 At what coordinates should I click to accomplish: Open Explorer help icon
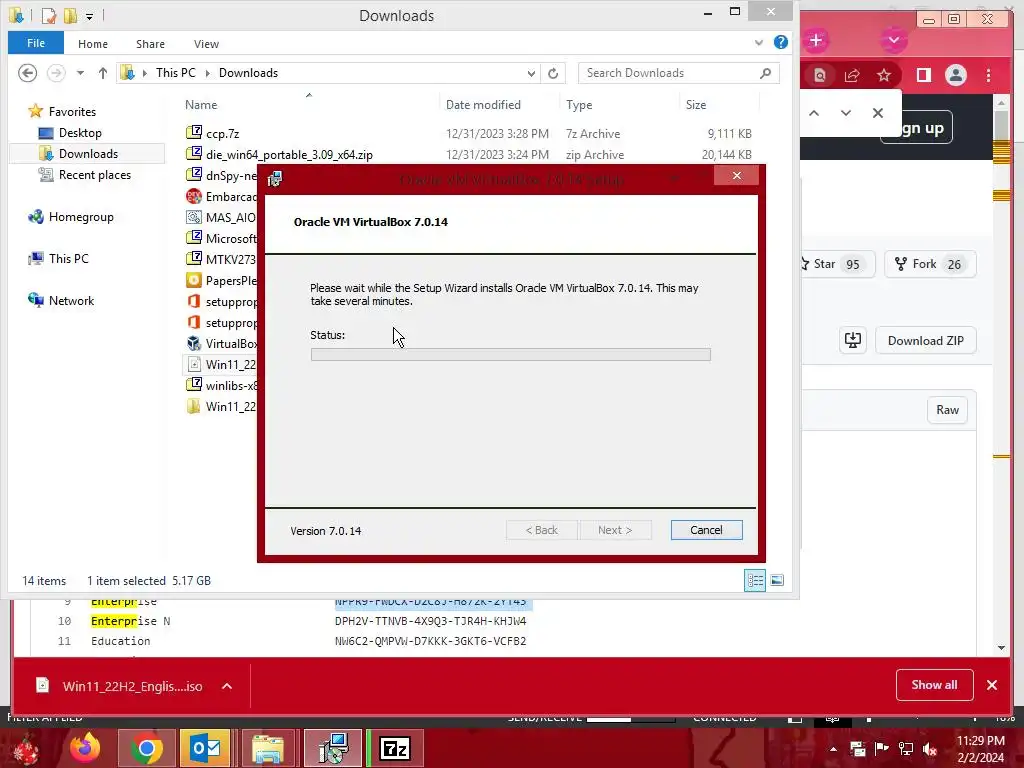coord(780,42)
